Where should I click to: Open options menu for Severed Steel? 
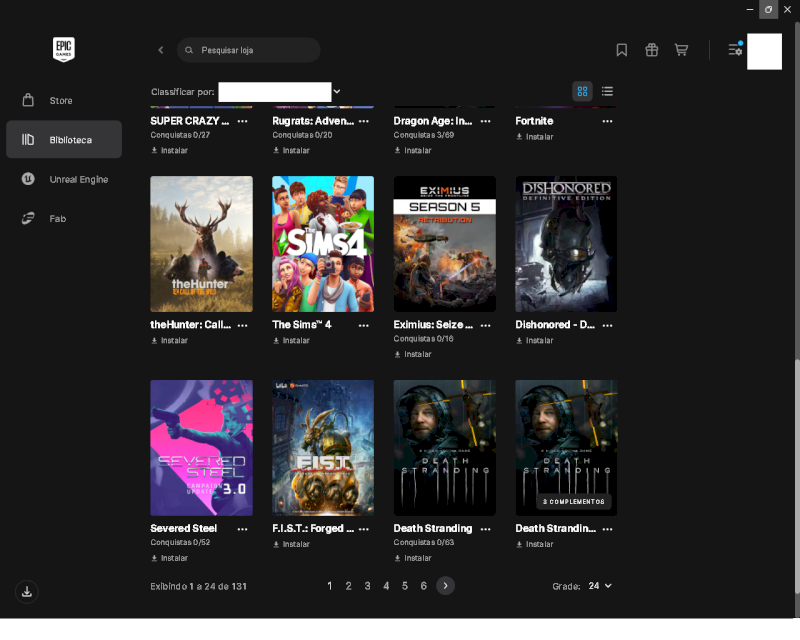[242, 529]
